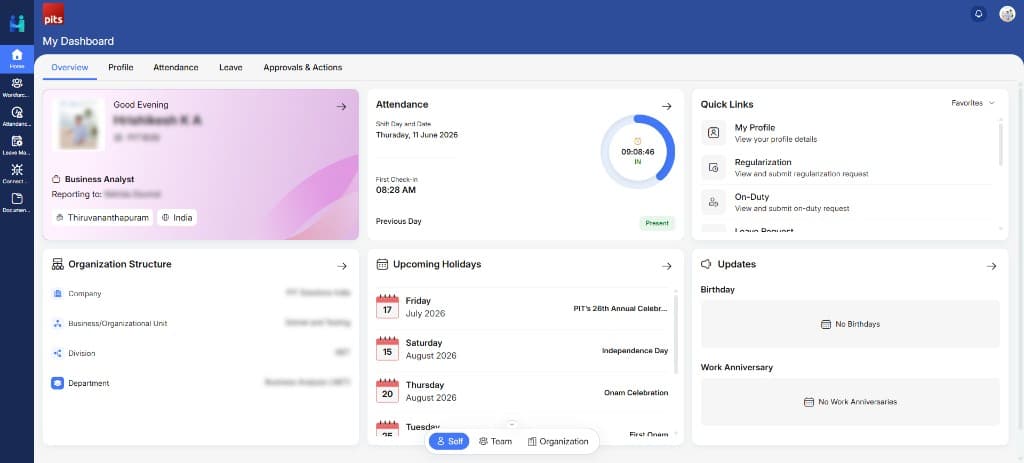Screen dimensions: 1024x463
Task: Click the No Work Anniversaries message
Action: click(850, 402)
